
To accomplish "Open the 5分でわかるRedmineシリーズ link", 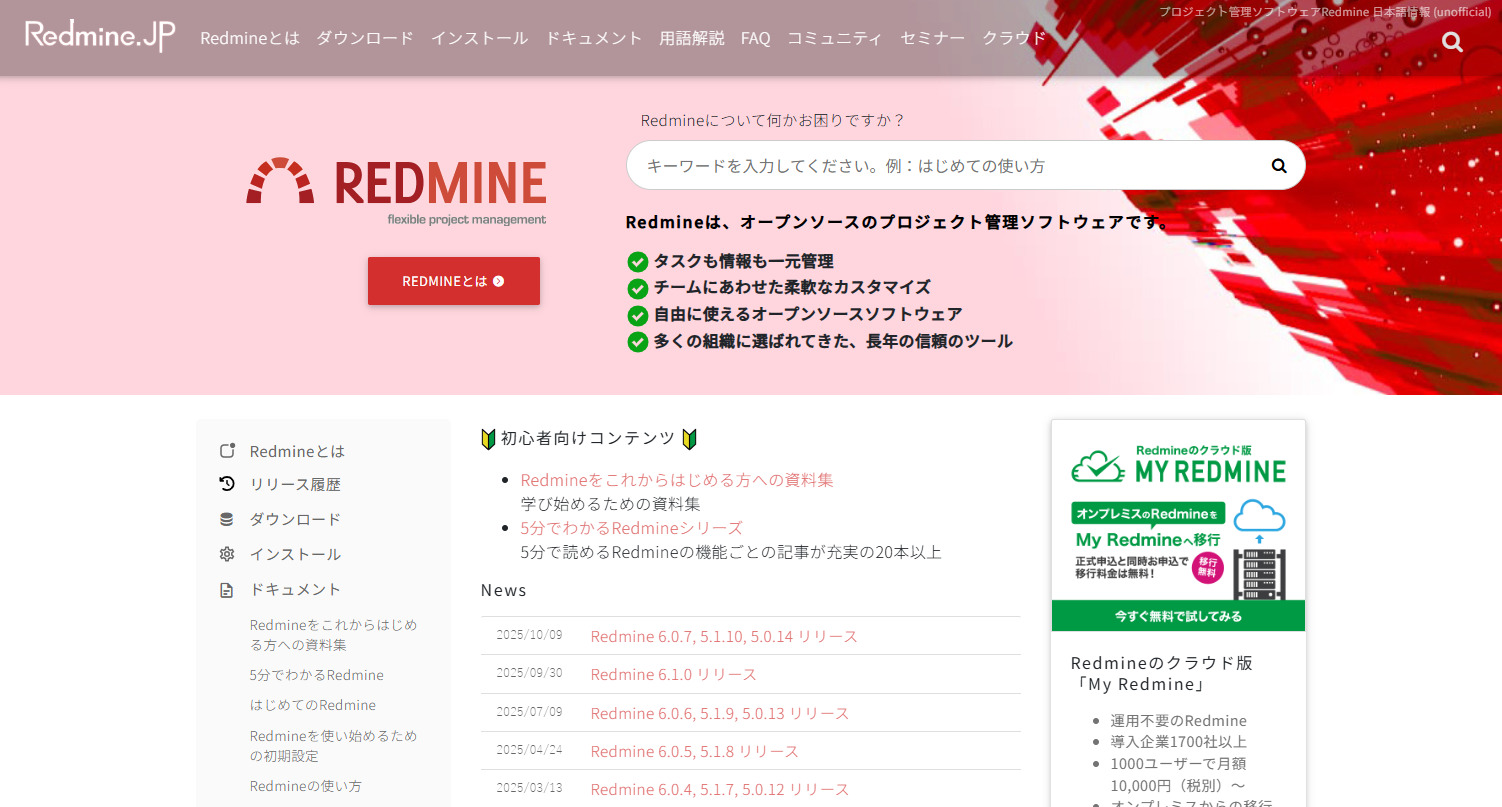I will pos(631,528).
